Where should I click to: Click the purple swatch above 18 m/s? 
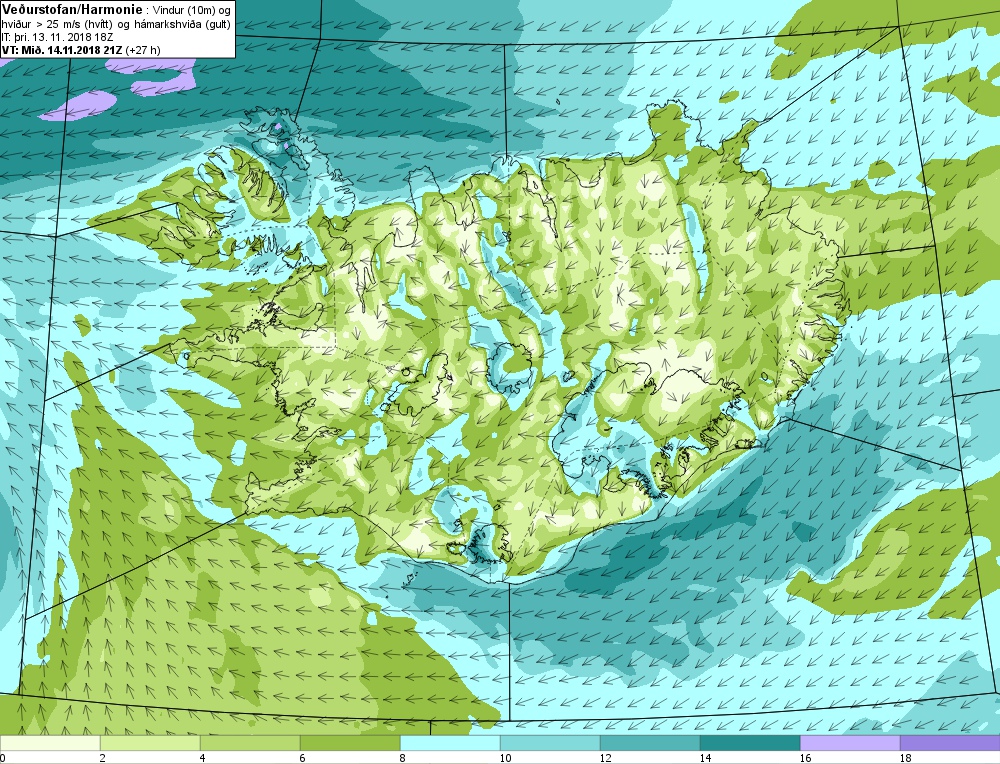click(x=950, y=743)
